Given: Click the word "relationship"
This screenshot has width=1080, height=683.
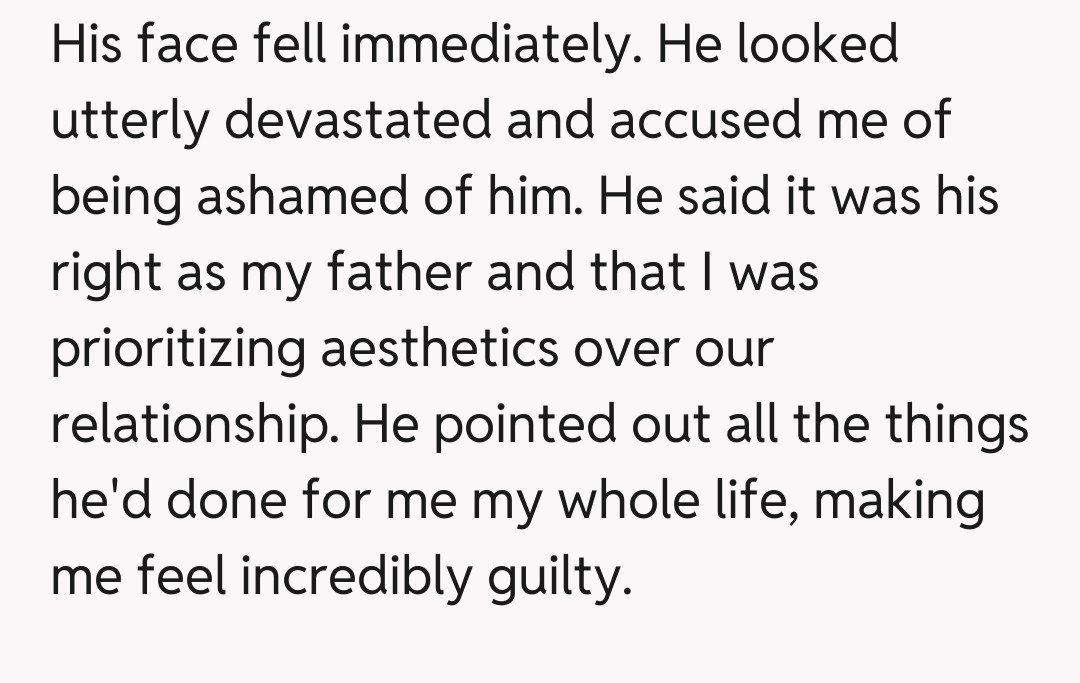Looking at the screenshot, I should point(193,427).
